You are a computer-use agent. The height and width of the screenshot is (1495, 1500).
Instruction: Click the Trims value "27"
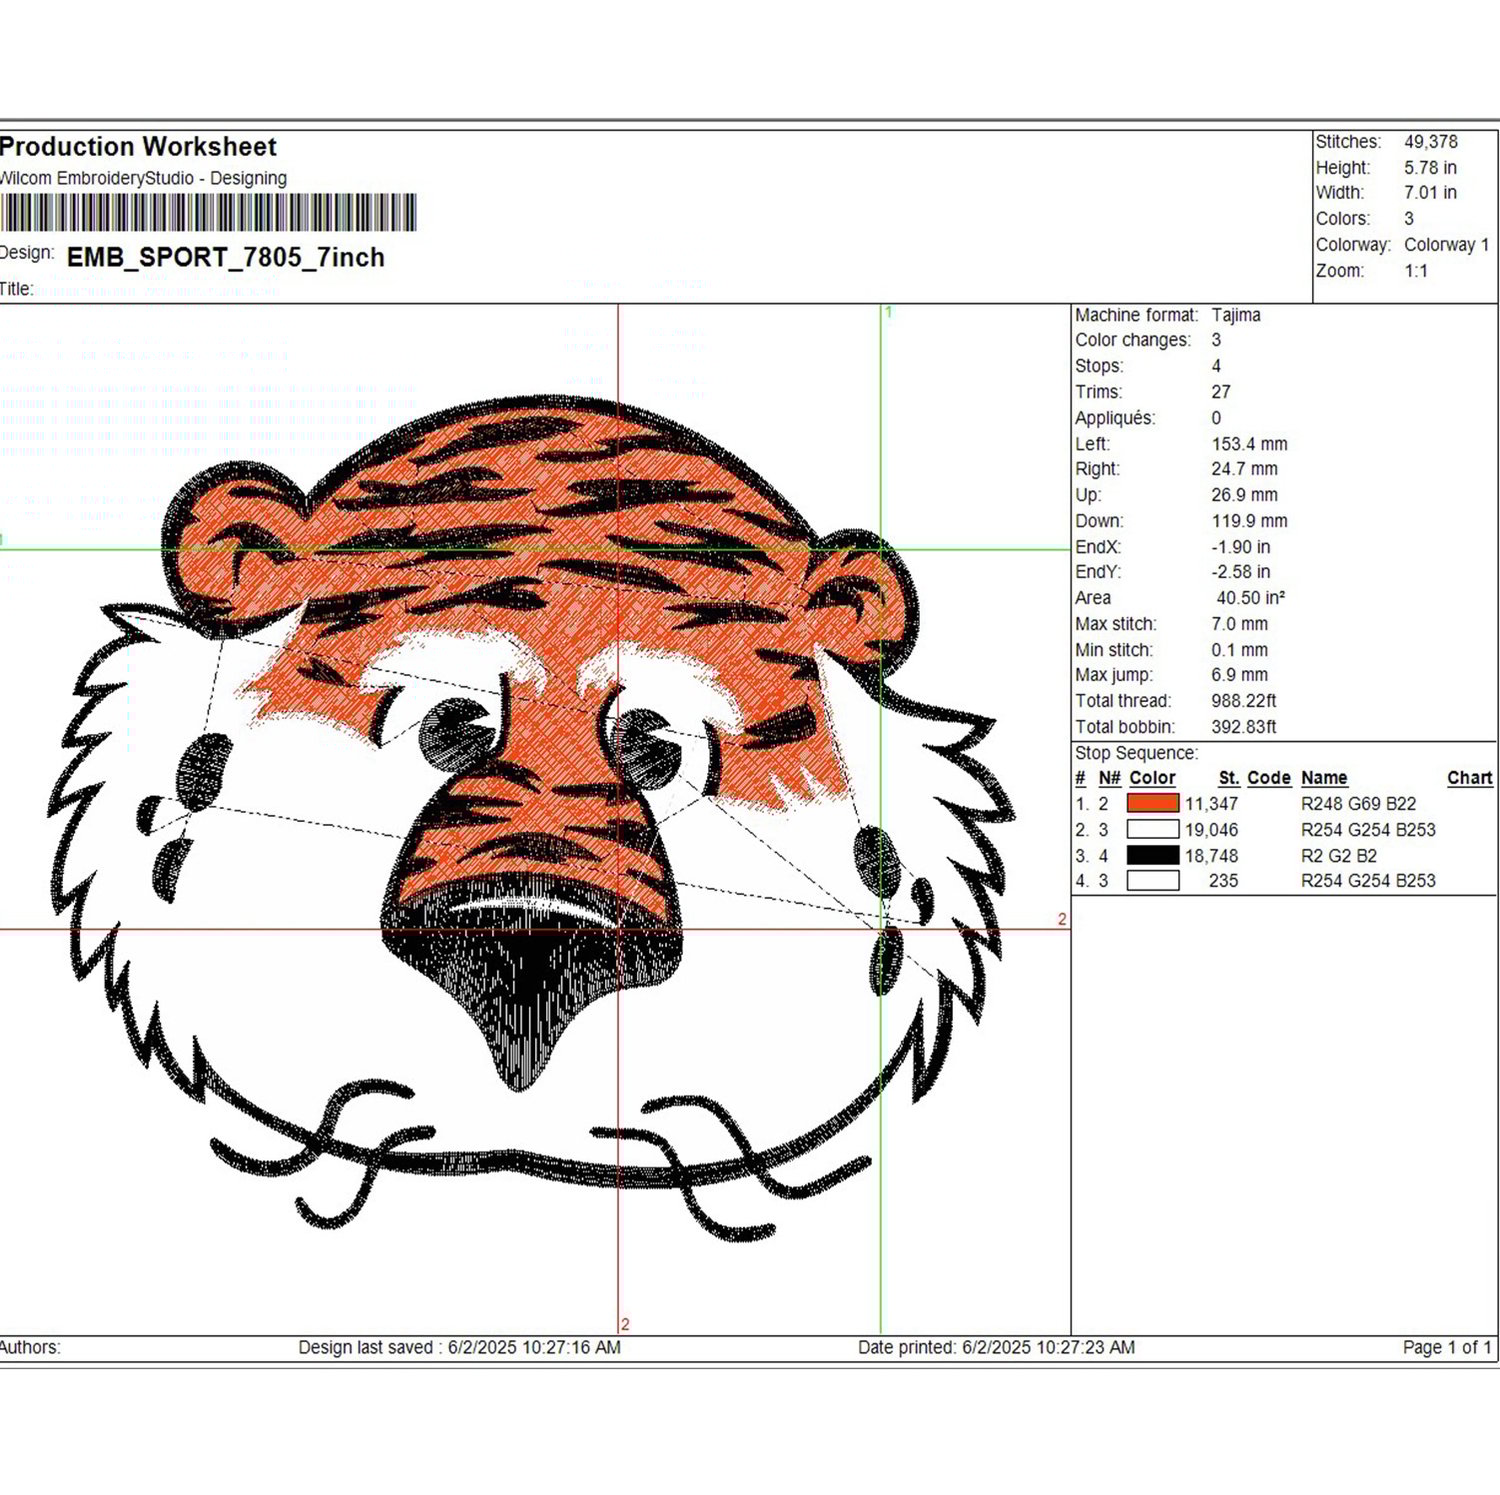[1221, 392]
